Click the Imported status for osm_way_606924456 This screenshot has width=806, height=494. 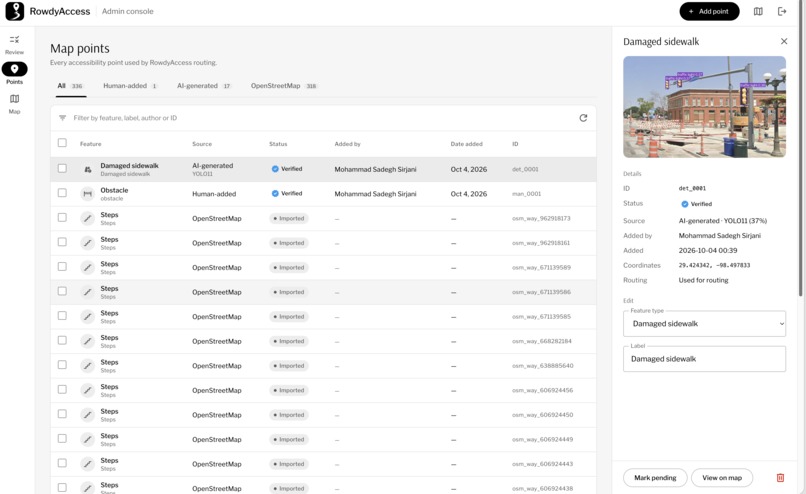(x=289, y=390)
